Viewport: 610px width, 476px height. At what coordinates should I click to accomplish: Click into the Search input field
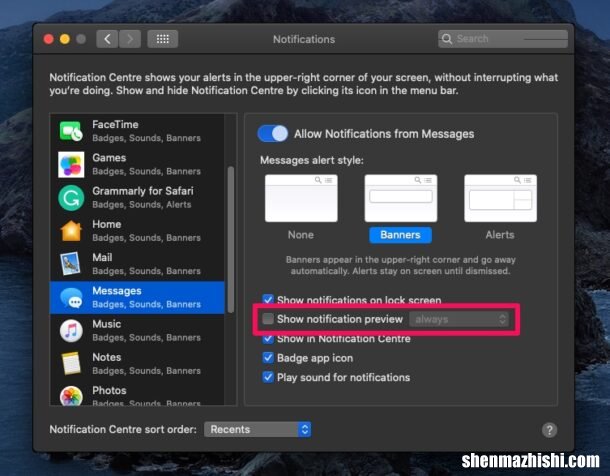tap(503, 39)
